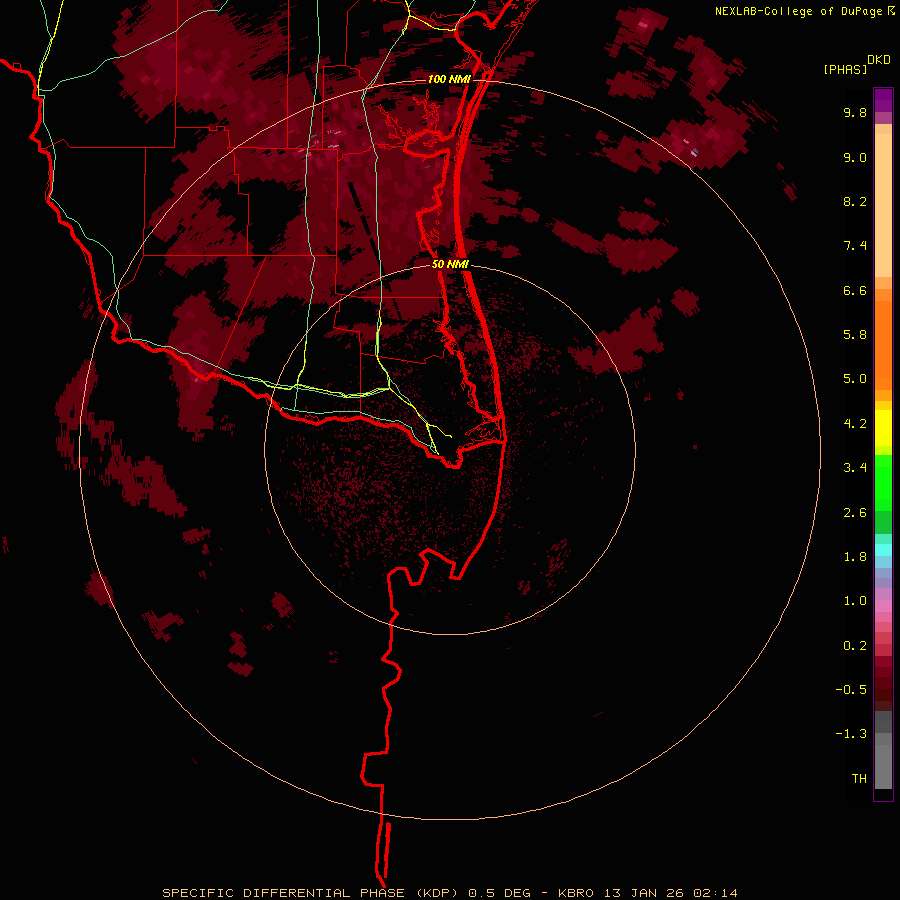
Task: Click the 1.8 scale value
Action: [x=855, y=557]
